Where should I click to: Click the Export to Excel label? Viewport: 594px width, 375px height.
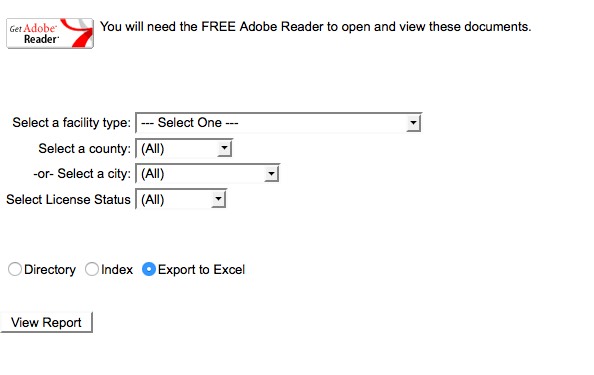(x=202, y=270)
